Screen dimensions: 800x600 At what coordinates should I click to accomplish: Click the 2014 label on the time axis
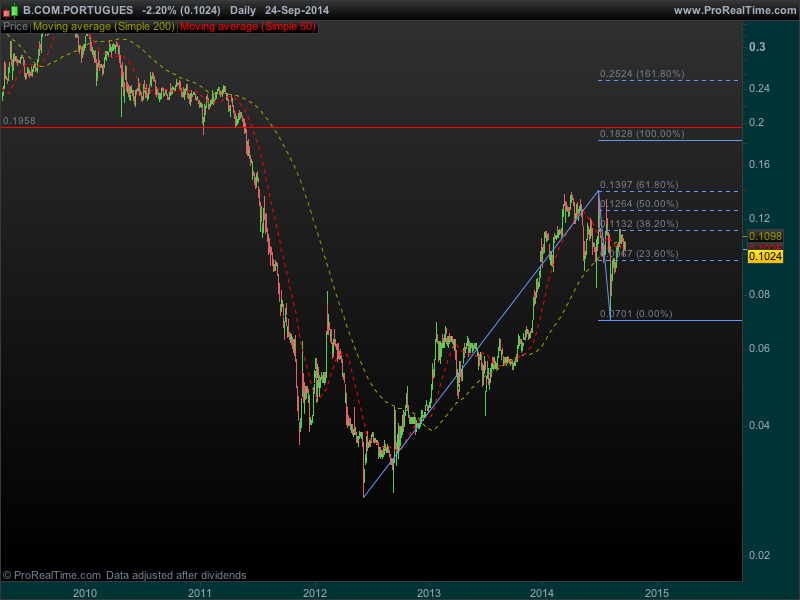(542, 593)
